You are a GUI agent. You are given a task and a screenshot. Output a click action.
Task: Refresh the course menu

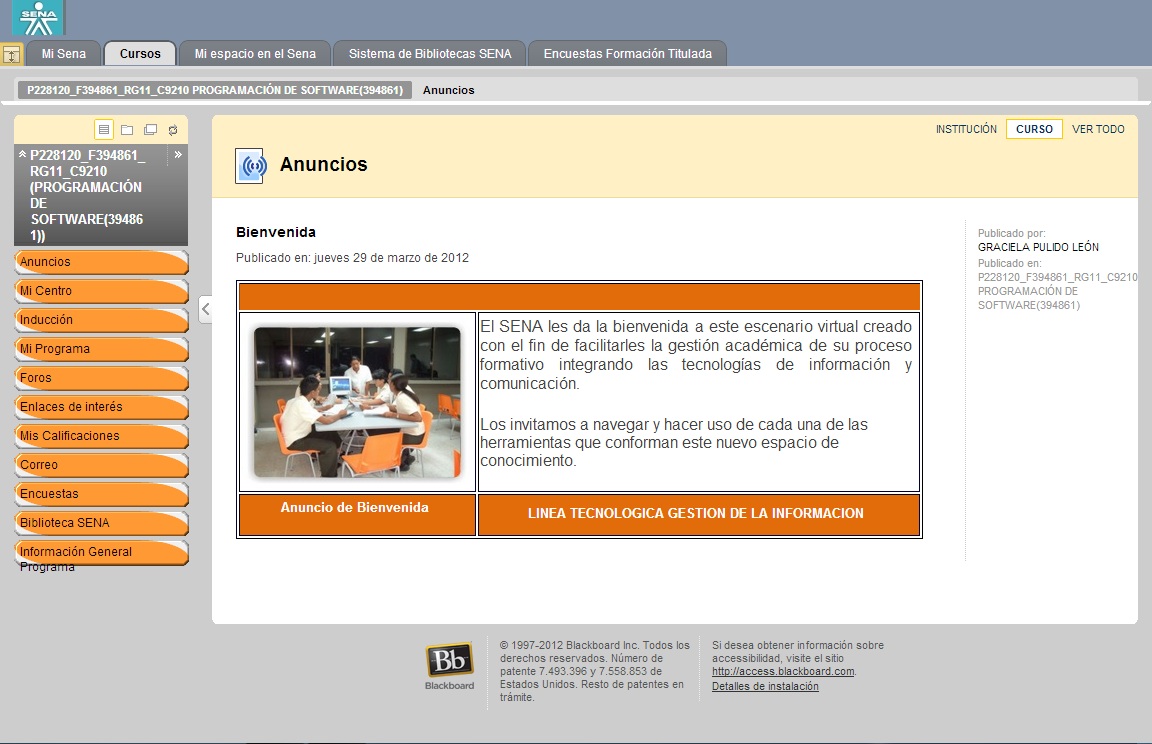(x=172, y=129)
